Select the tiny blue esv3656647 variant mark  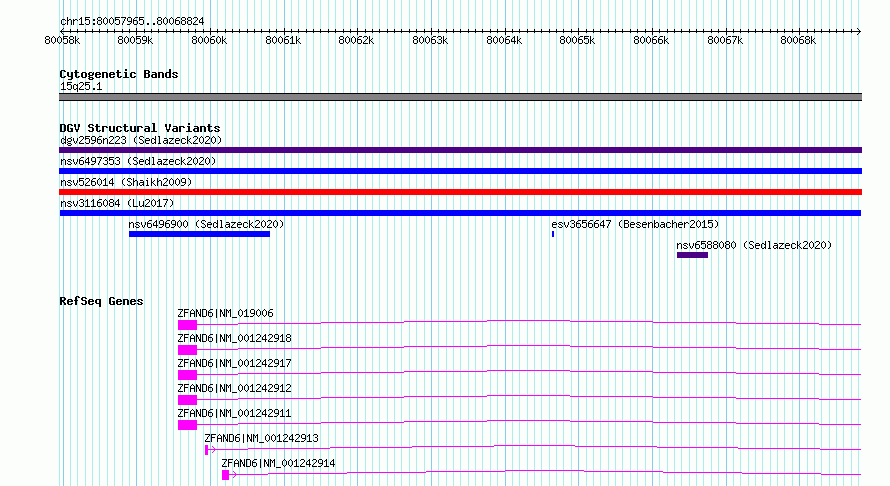[x=553, y=234]
